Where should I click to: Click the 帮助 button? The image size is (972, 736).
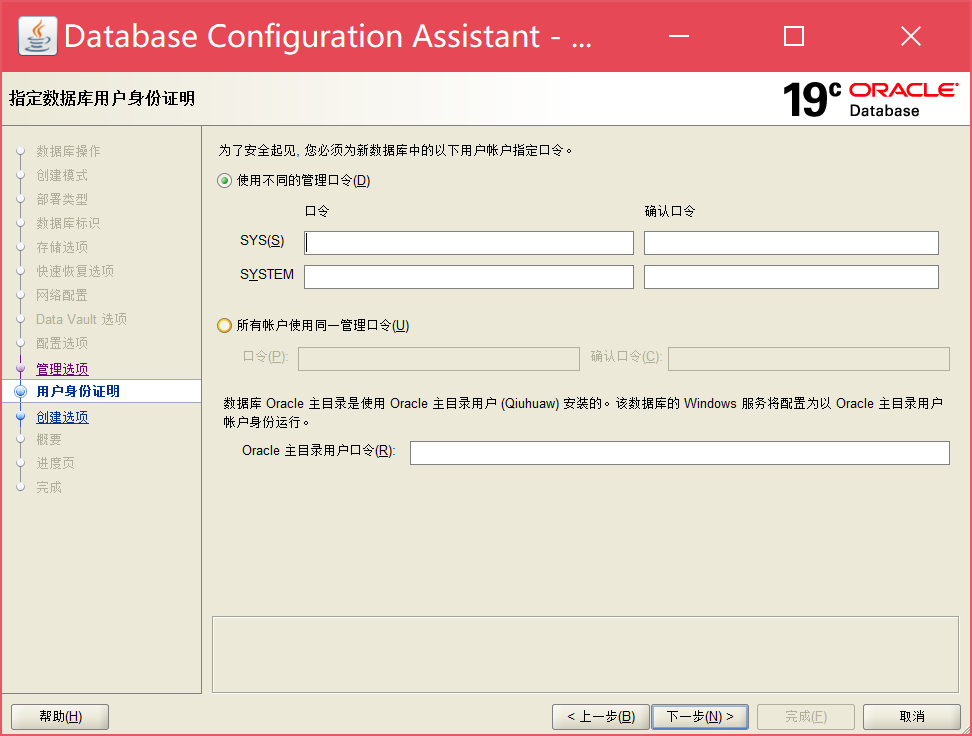(59, 716)
